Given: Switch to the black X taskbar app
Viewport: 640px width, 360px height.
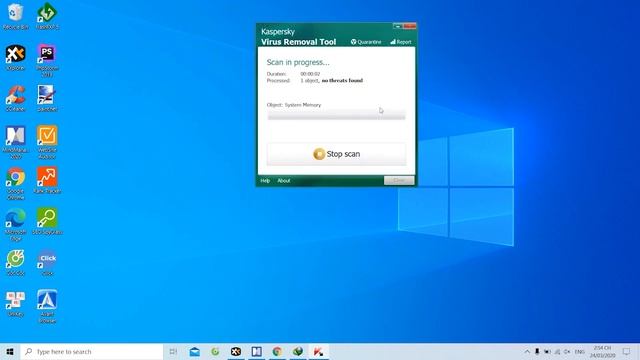Looking at the screenshot, I should [236, 351].
